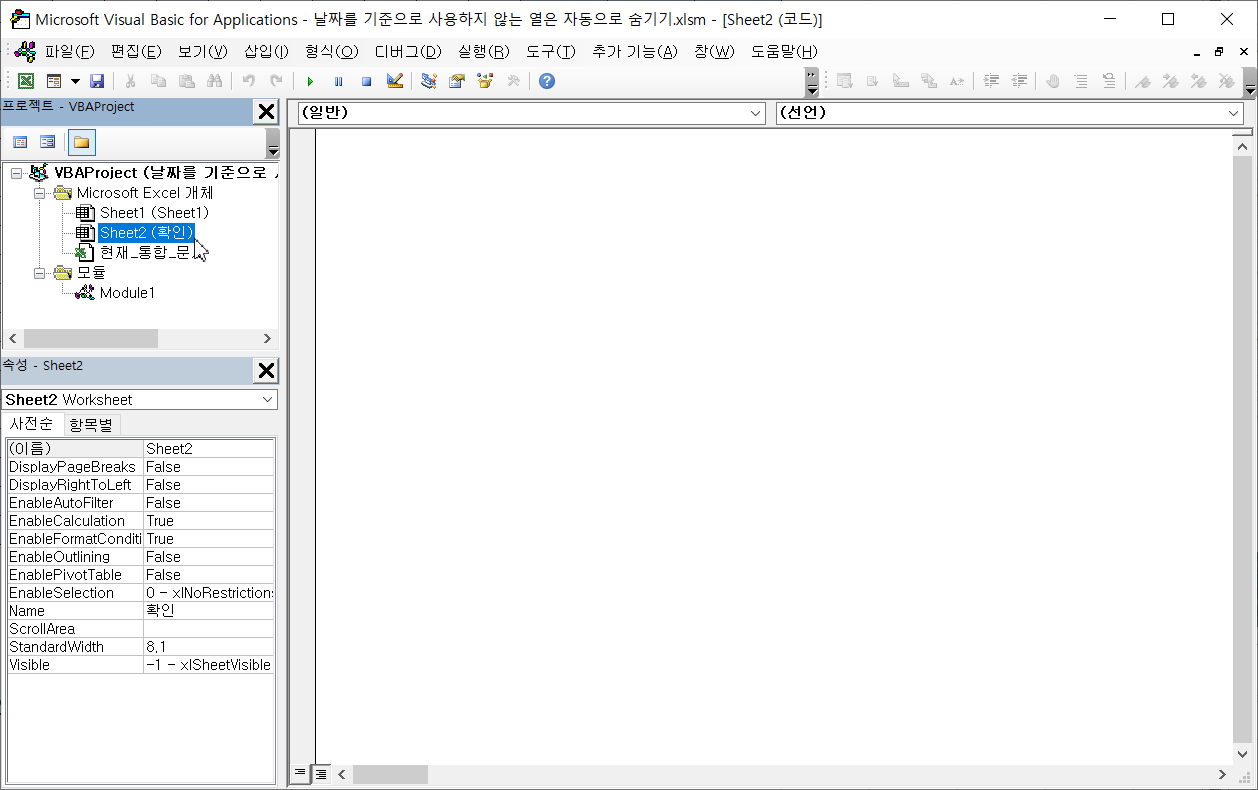Uncomment Block toolbar icon
Screen dimensions: 1258x790
pyautogui.click(x=1108, y=81)
